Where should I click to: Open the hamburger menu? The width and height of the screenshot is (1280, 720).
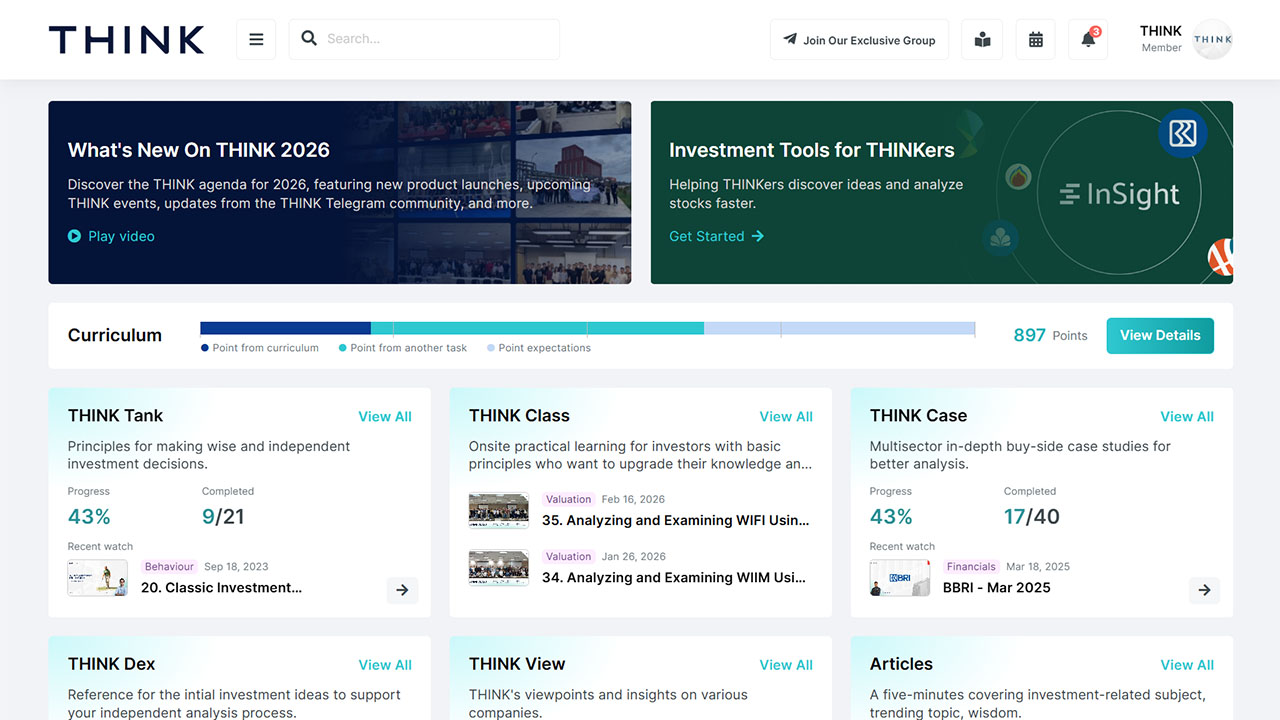256,40
